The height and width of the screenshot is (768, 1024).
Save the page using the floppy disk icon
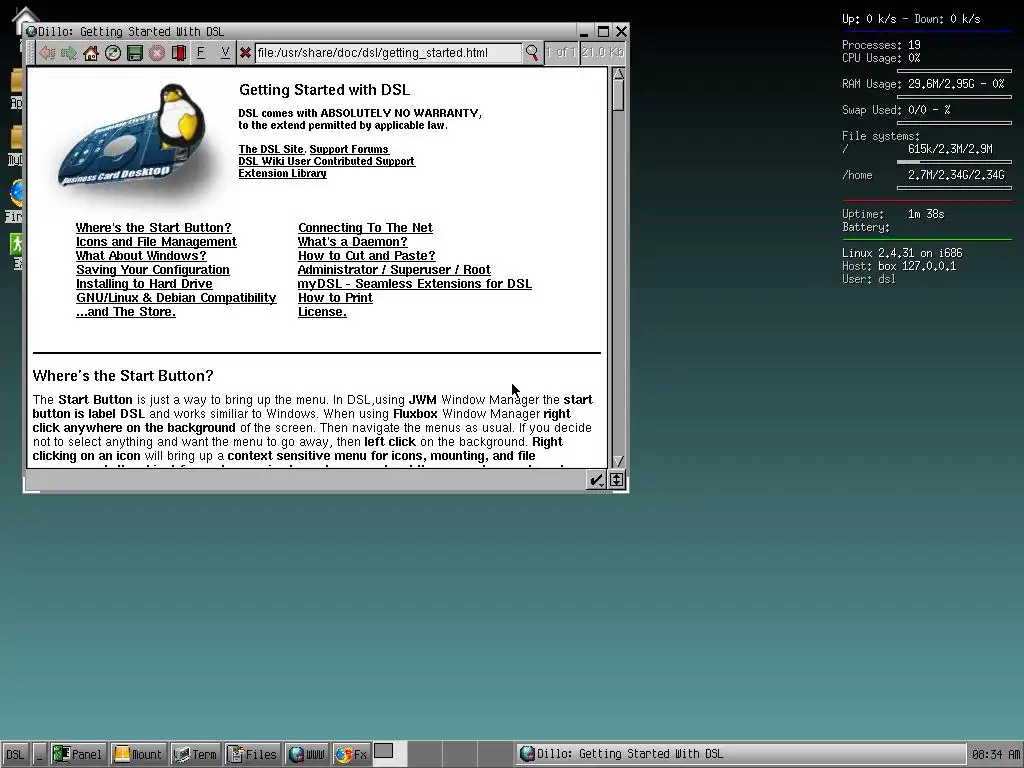(135, 53)
